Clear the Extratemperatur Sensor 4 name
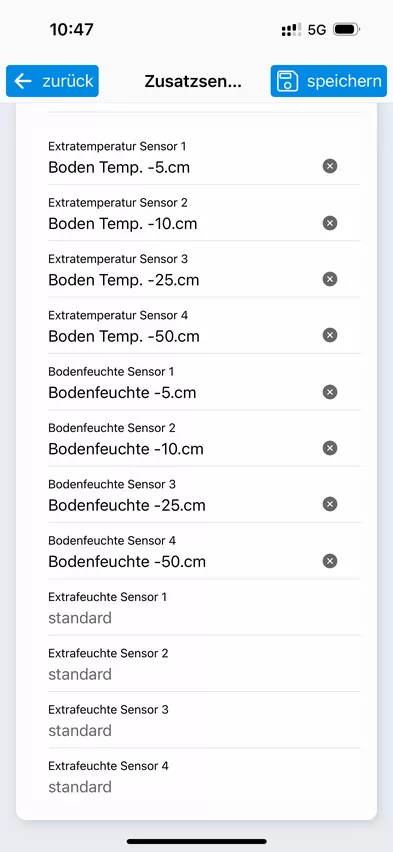Viewport: 393px width, 852px height. pos(329,335)
